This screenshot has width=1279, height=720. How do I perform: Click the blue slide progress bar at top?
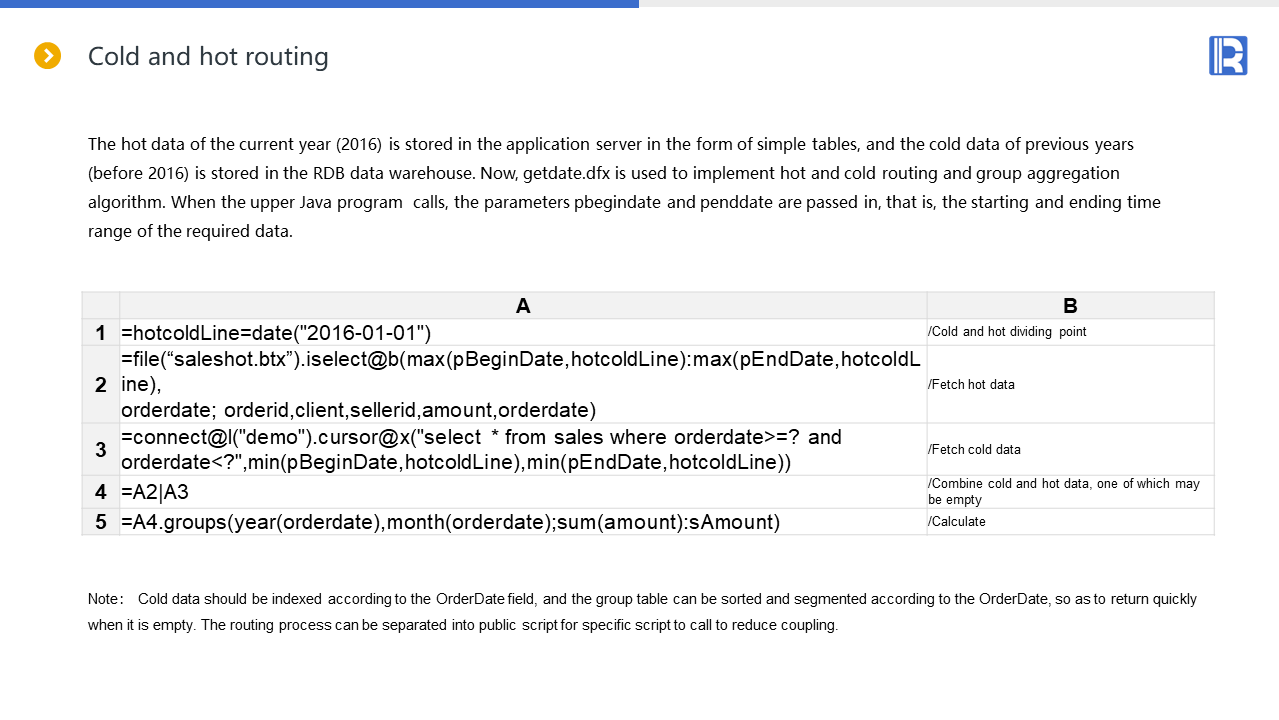[319, 4]
